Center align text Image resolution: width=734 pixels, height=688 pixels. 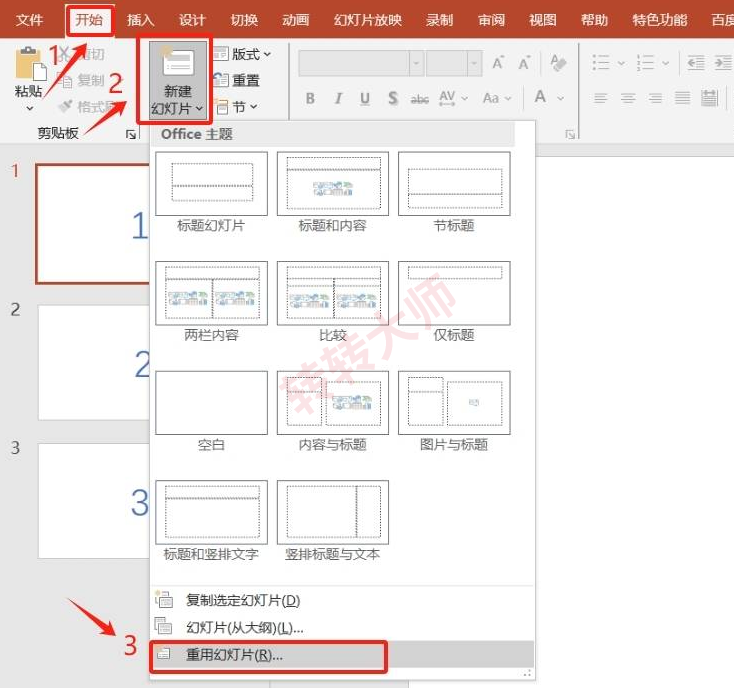(628, 98)
